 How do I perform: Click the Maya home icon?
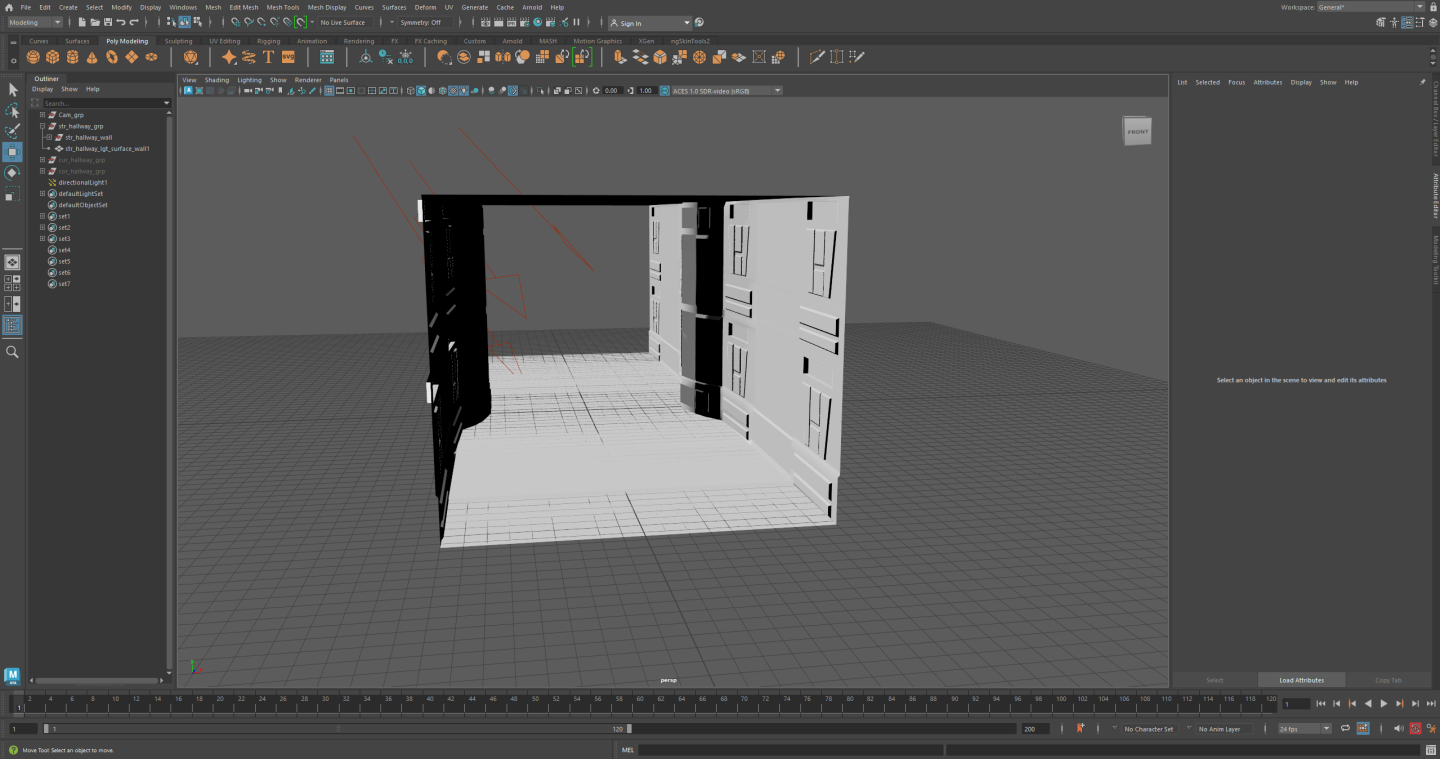[x=11, y=7]
